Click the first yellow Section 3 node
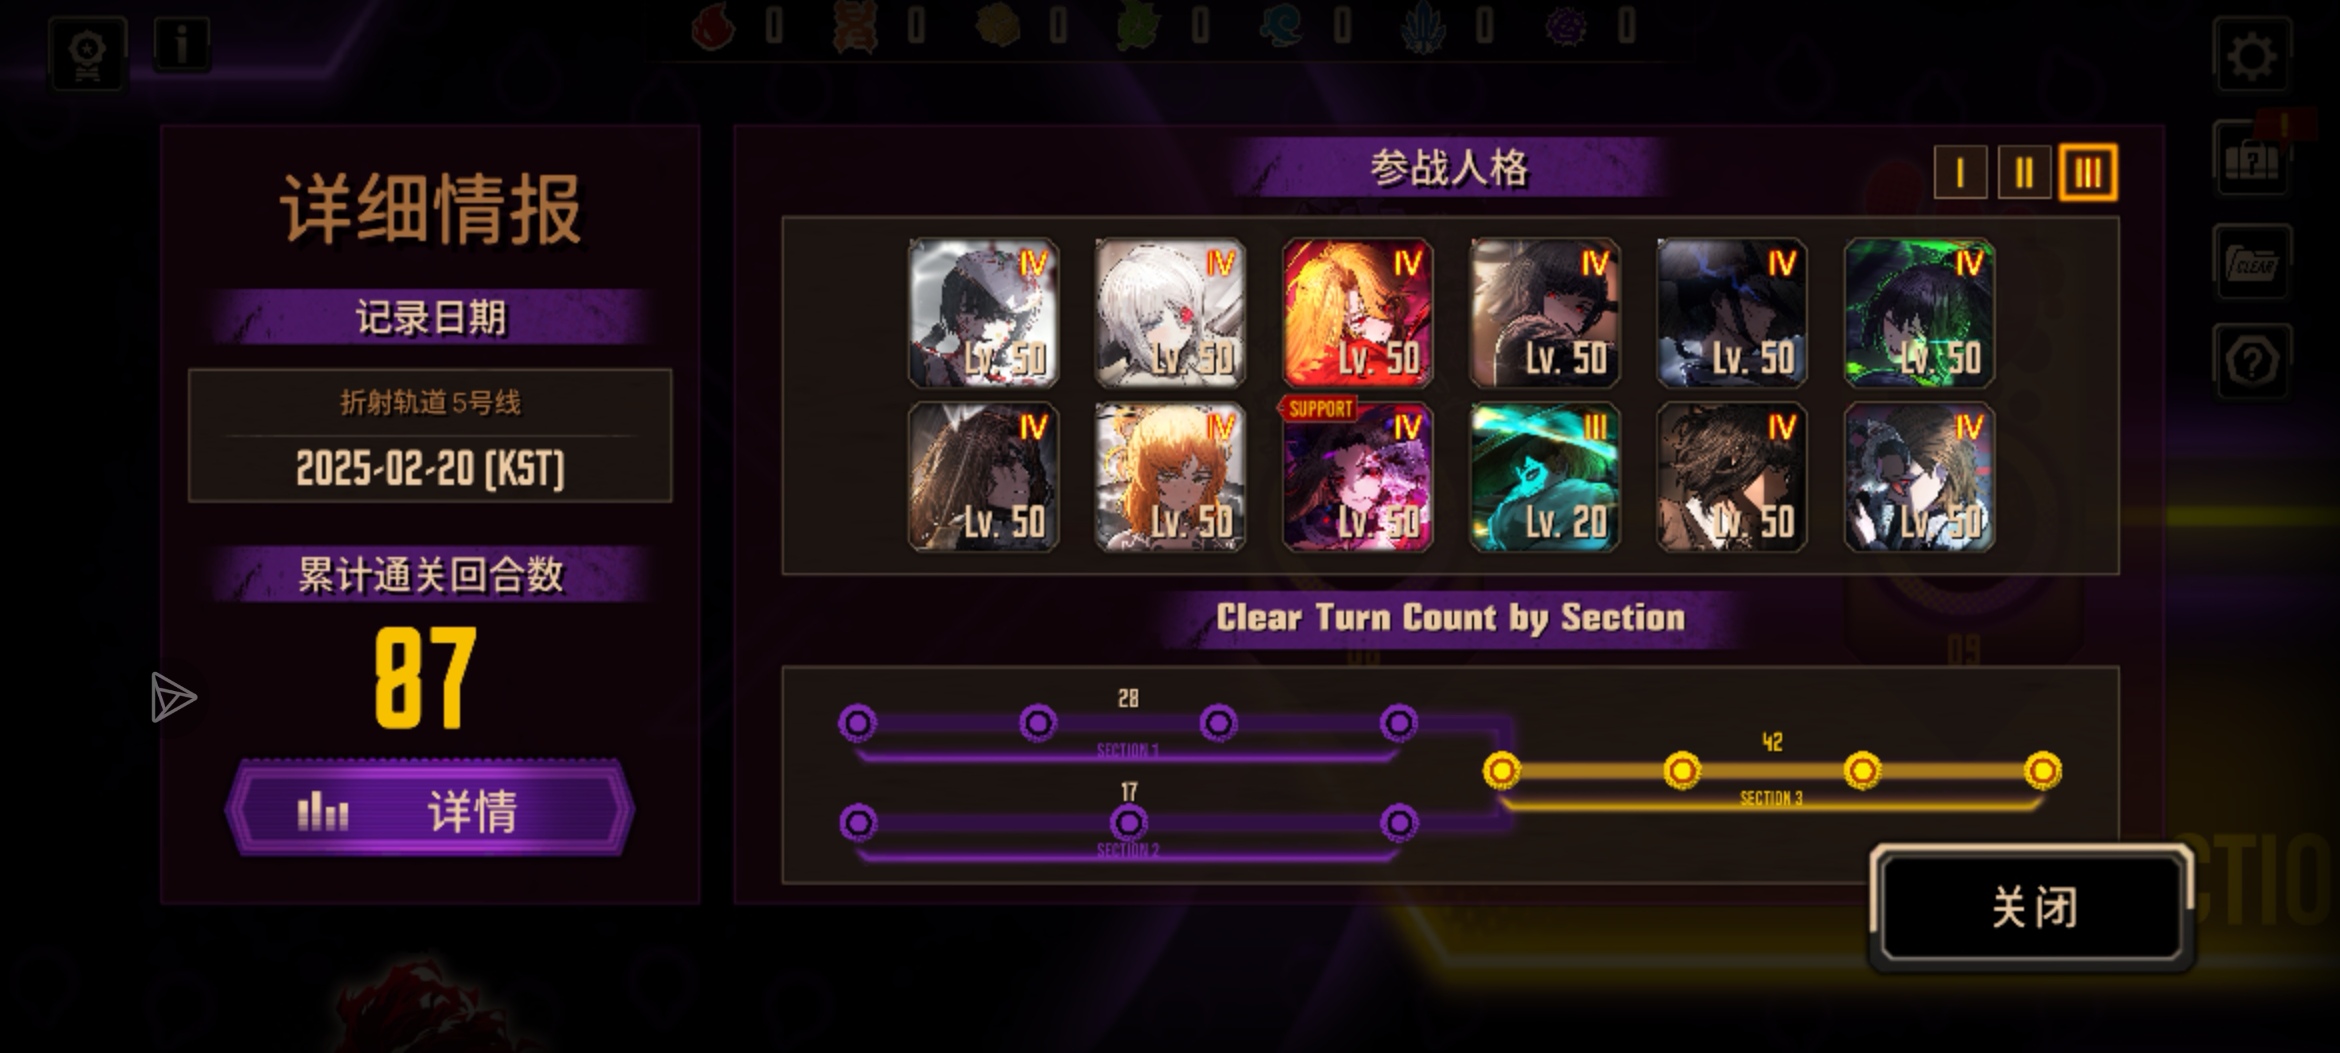 pos(1501,770)
